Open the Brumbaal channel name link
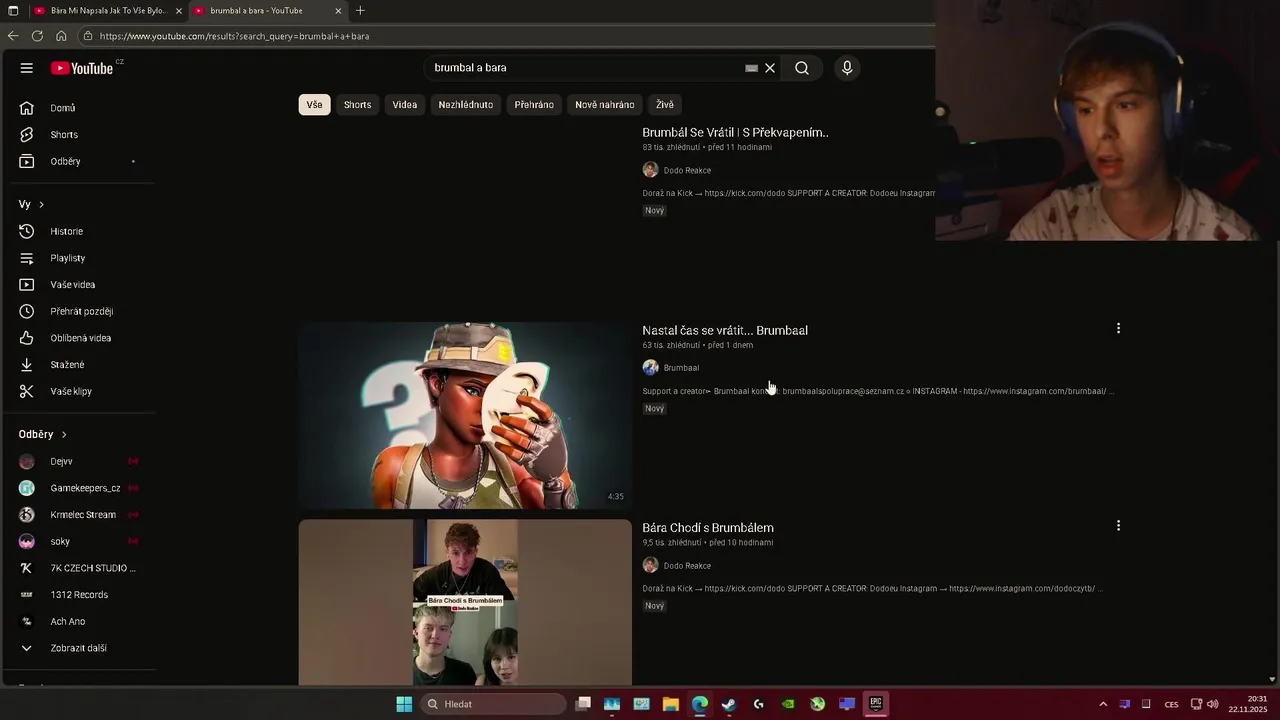The height and width of the screenshot is (720, 1280). tap(681, 368)
